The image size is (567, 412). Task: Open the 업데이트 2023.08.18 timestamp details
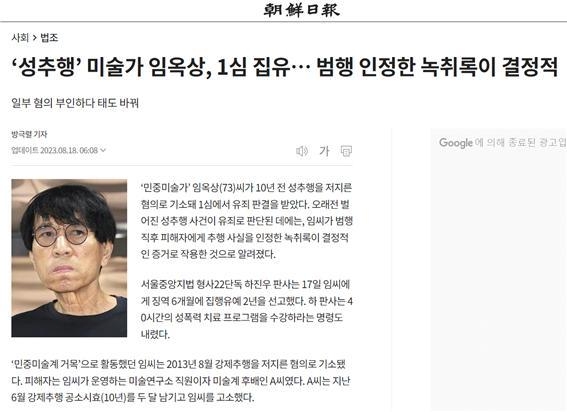[55, 150]
